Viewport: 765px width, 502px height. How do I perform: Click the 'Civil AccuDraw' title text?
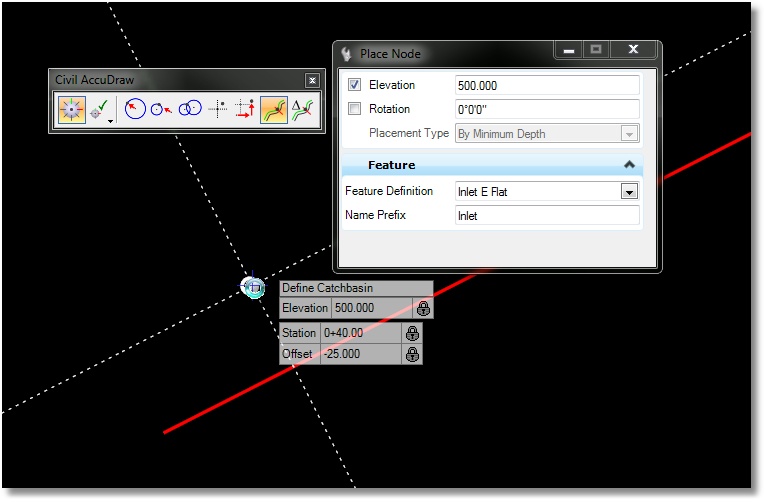(x=94, y=80)
